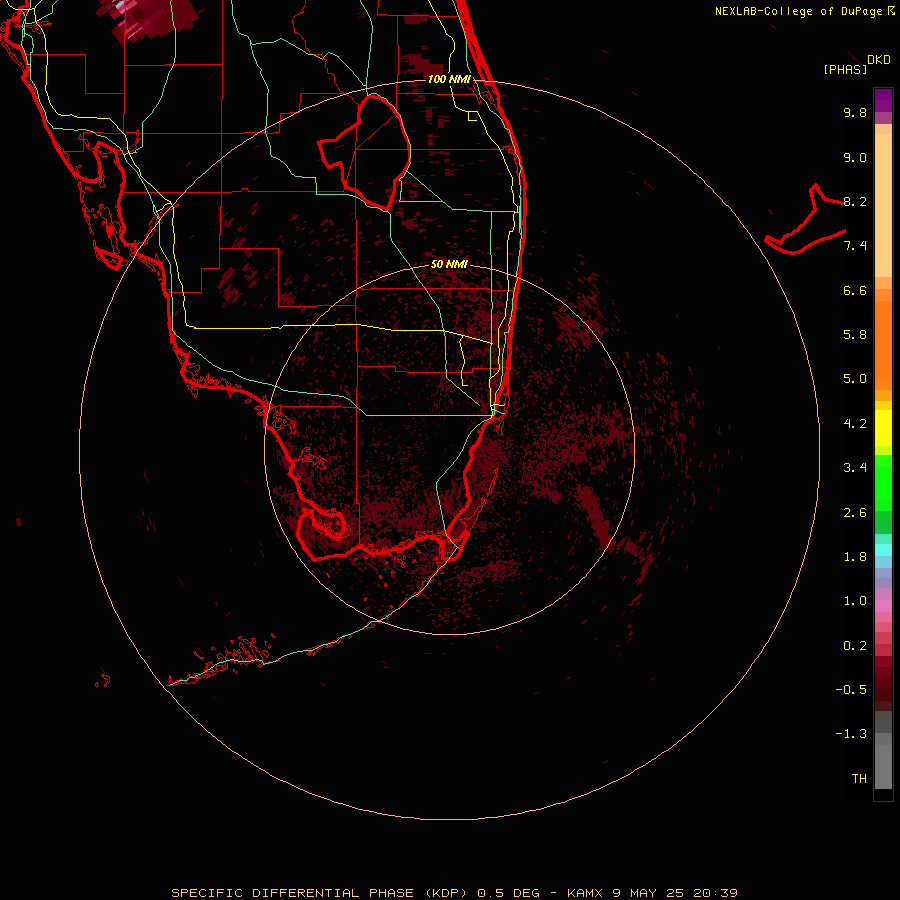Viewport: 900px width, 900px height.
Task: Click the Bahamas island outline on the east edge of the map
Action: [x=805, y=221]
